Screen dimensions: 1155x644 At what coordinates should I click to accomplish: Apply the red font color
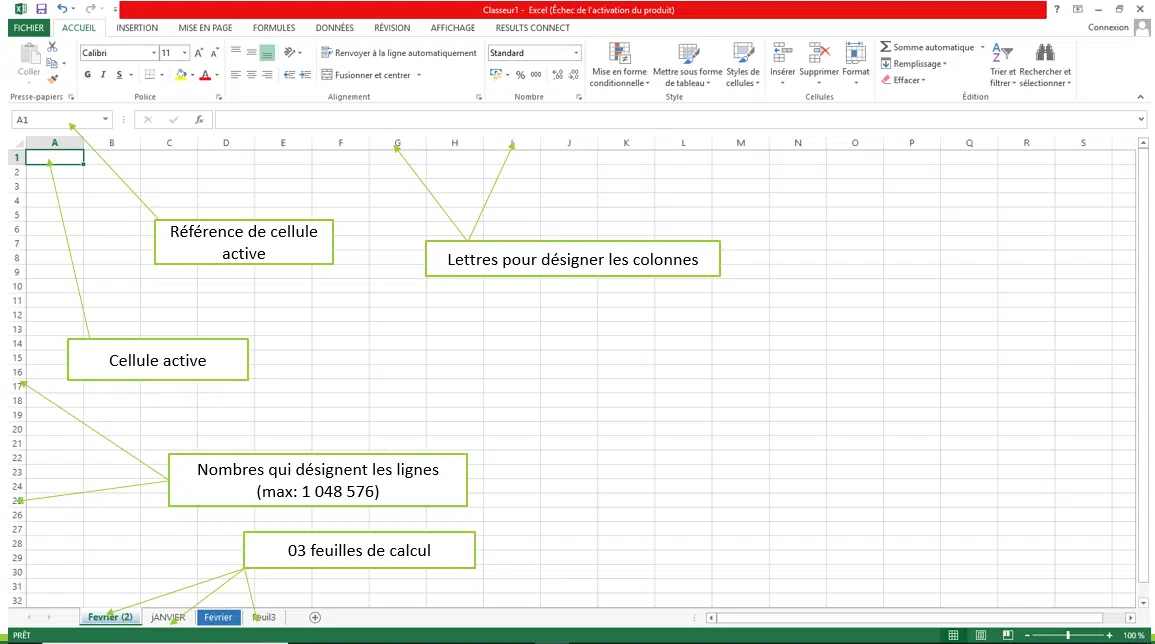point(206,74)
